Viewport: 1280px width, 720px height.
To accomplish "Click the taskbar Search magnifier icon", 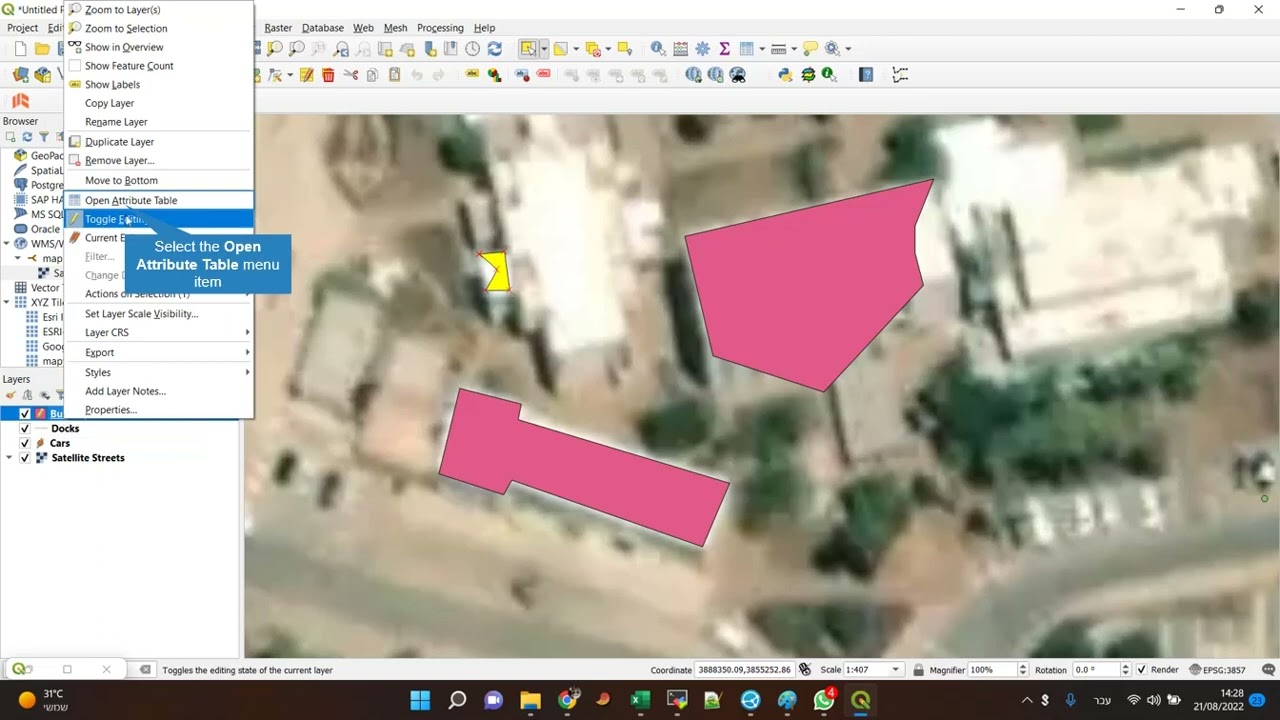I will pos(457,700).
